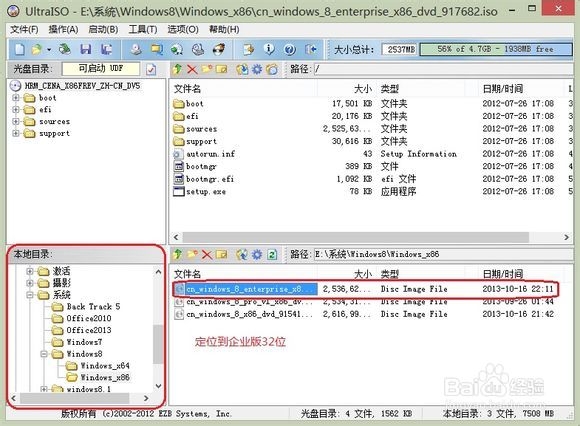Click the New image toolbar icon

coord(20,49)
